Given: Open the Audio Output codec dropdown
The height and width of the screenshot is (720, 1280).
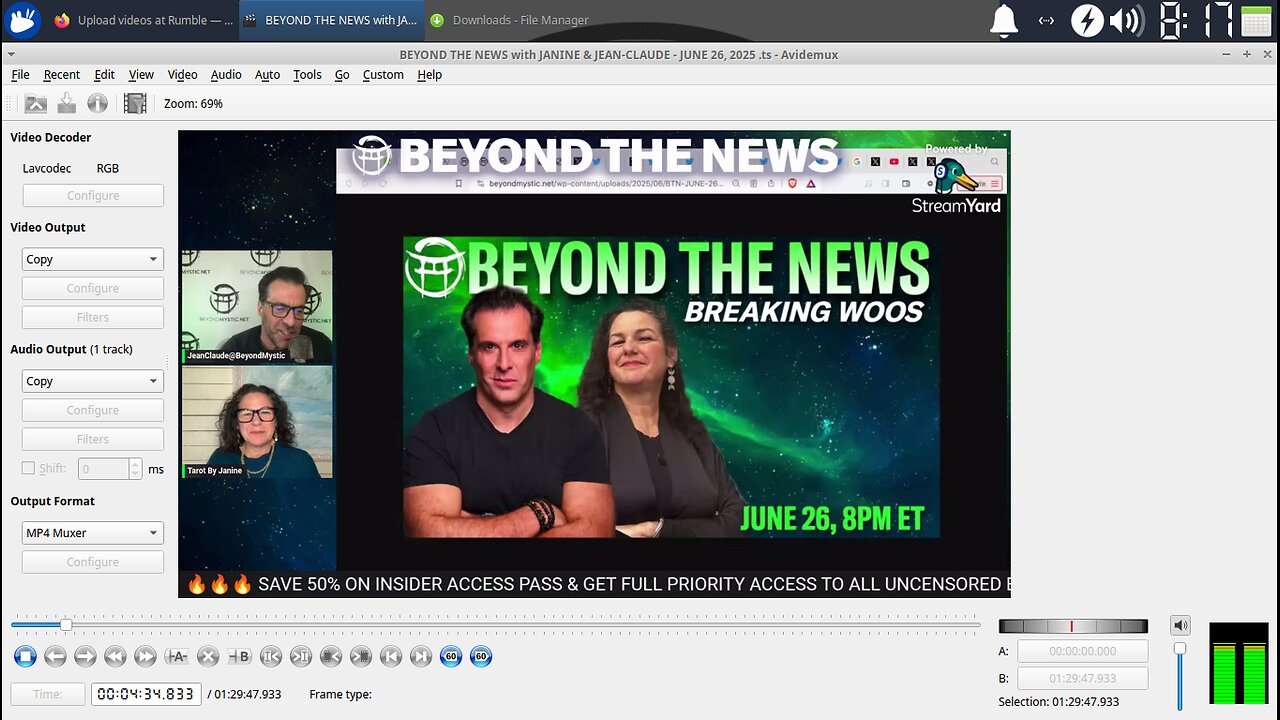Looking at the screenshot, I should click(93, 381).
